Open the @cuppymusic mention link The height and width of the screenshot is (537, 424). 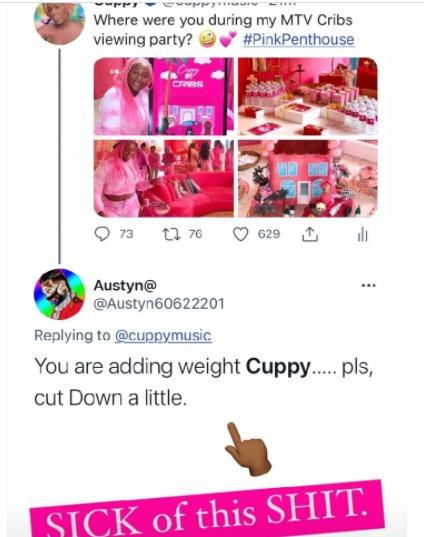tap(163, 335)
